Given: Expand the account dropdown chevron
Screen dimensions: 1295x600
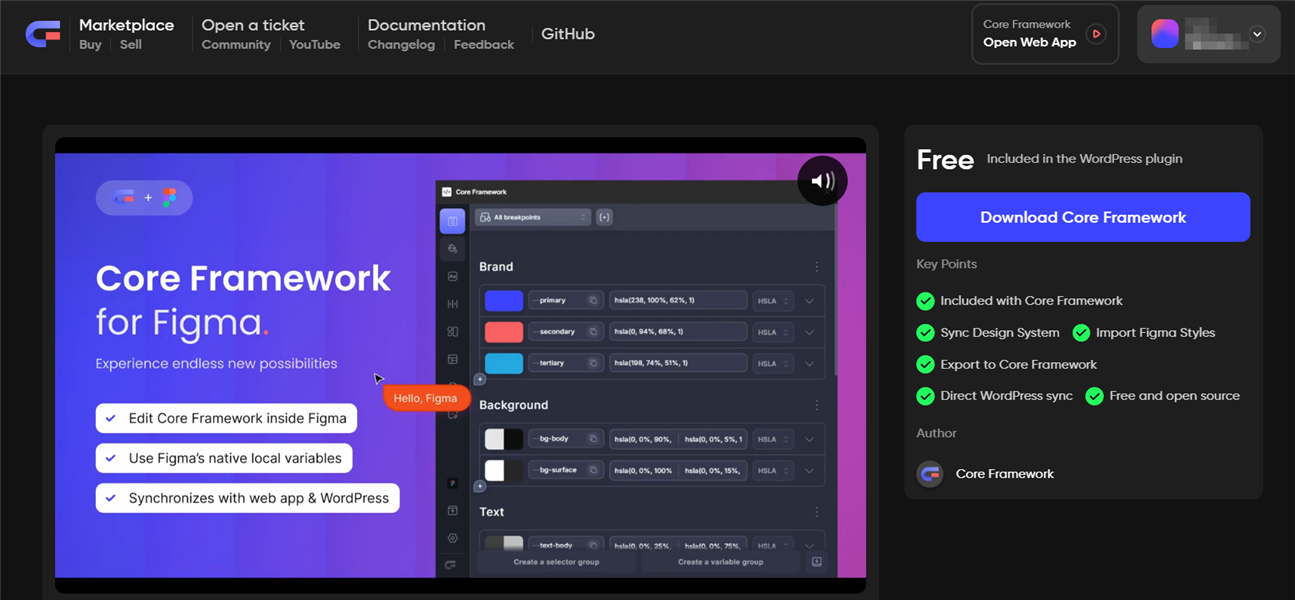Looking at the screenshot, I should tap(1258, 34).
